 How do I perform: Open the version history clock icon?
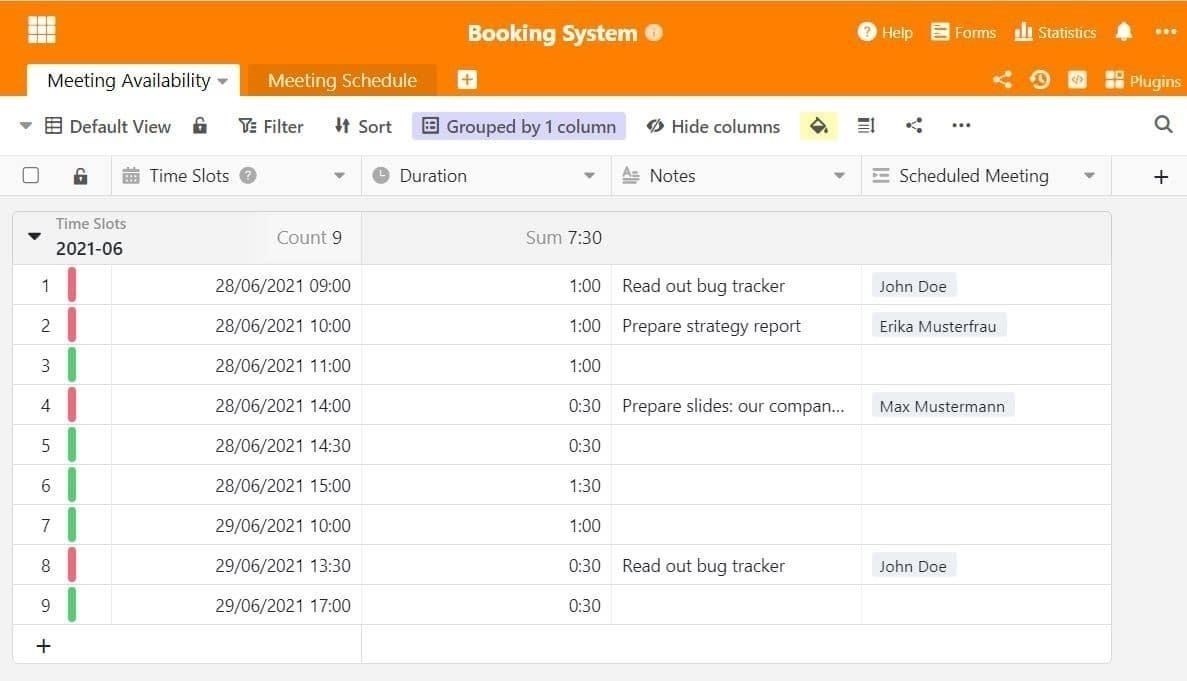pyautogui.click(x=1040, y=79)
